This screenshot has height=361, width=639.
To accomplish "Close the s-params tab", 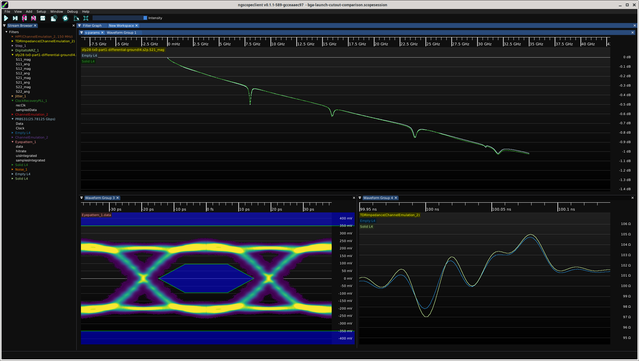I will tap(102, 33).
